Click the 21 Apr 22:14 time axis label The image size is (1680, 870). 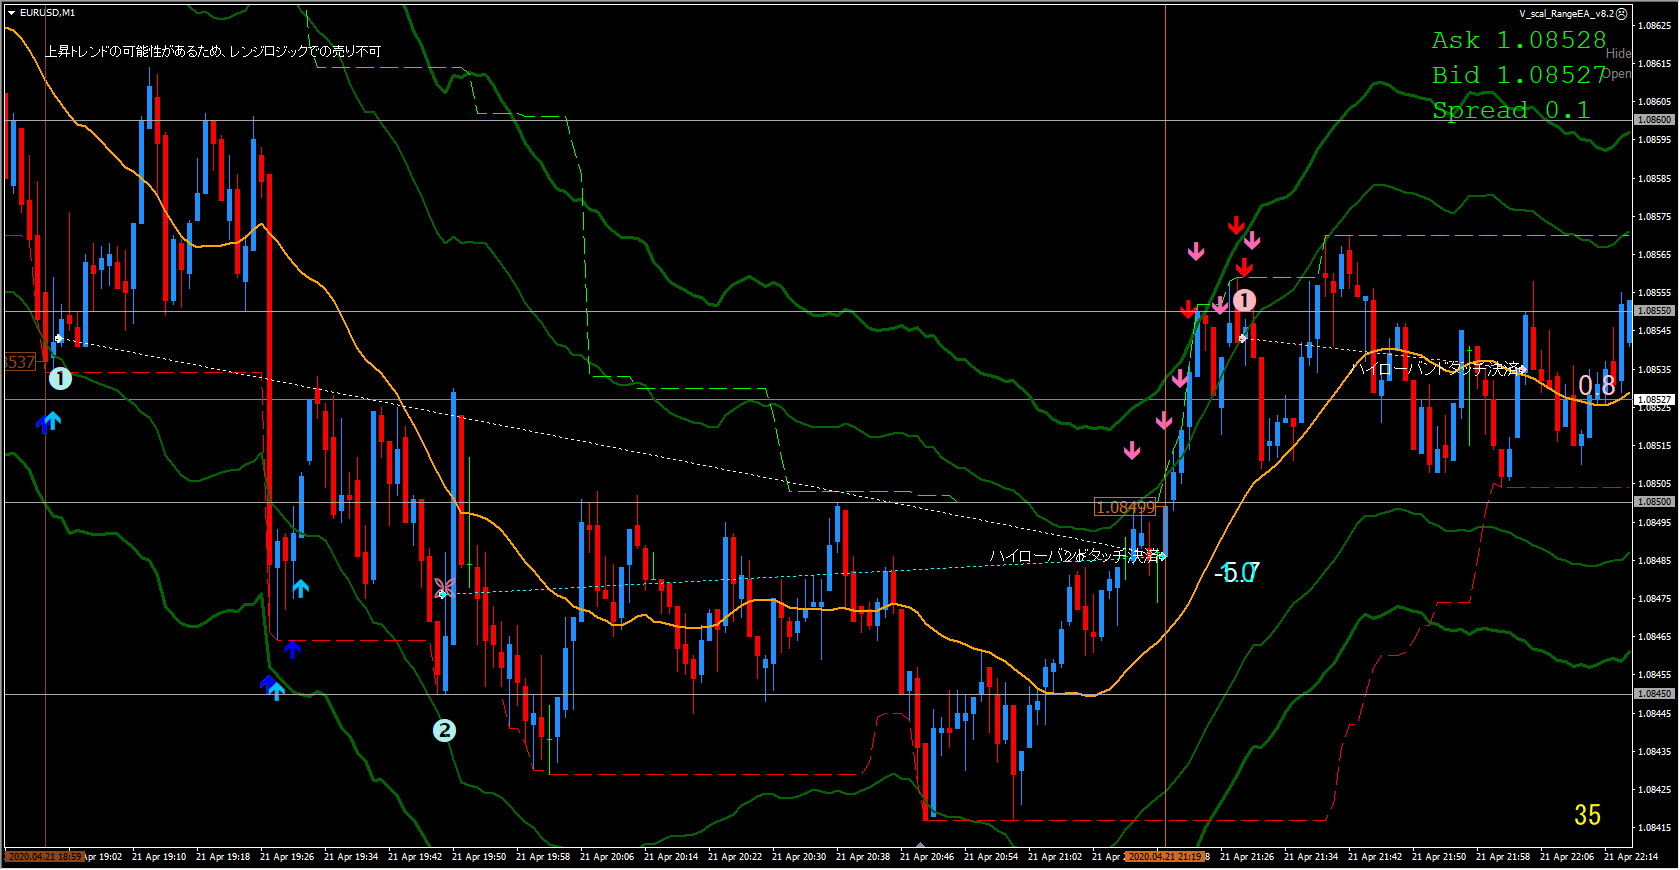pyautogui.click(x=1631, y=857)
